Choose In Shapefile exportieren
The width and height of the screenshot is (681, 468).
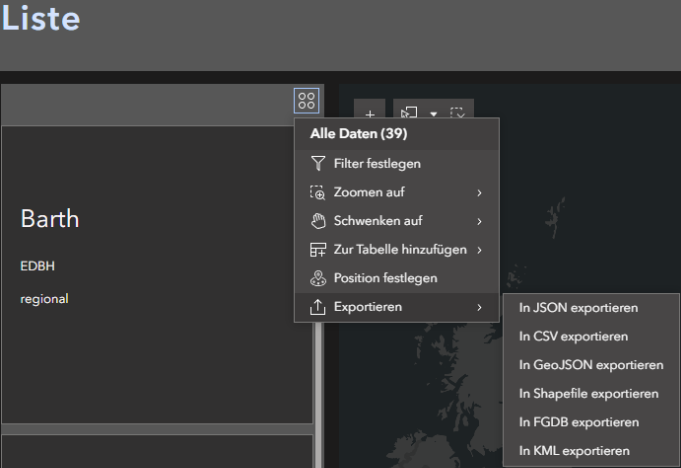click(x=591, y=394)
